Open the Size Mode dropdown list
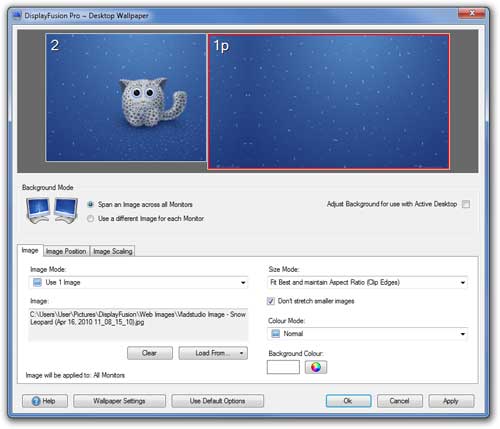500x429 pixels. 463,283
